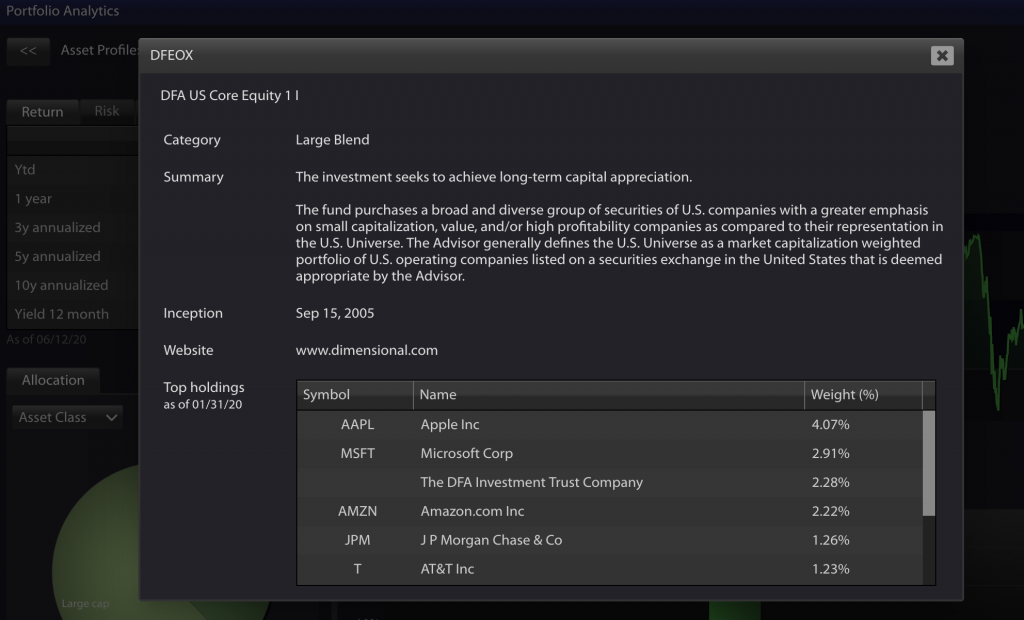Select the AMZN Amazon.com Inc row
This screenshot has height=620, width=1024.
tap(610, 511)
